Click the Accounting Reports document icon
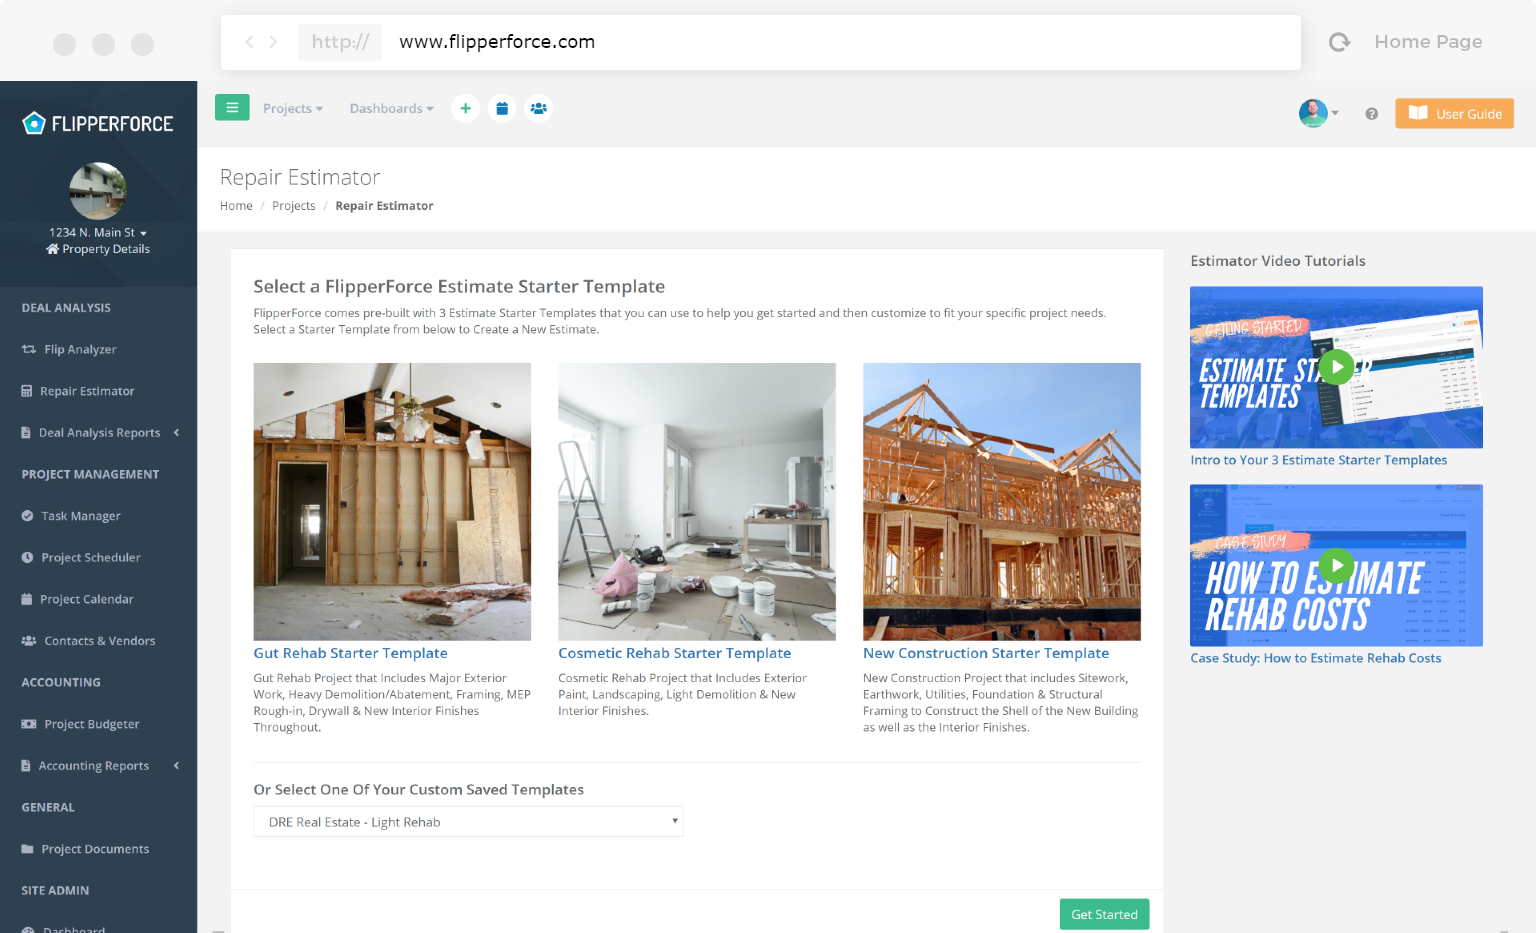The image size is (1536, 933). click(x=26, y=766)
